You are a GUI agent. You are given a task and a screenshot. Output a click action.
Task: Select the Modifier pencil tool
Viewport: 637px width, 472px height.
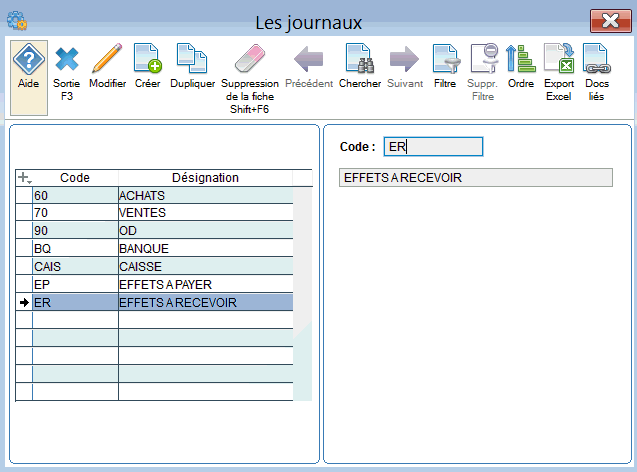pos(107,66)
